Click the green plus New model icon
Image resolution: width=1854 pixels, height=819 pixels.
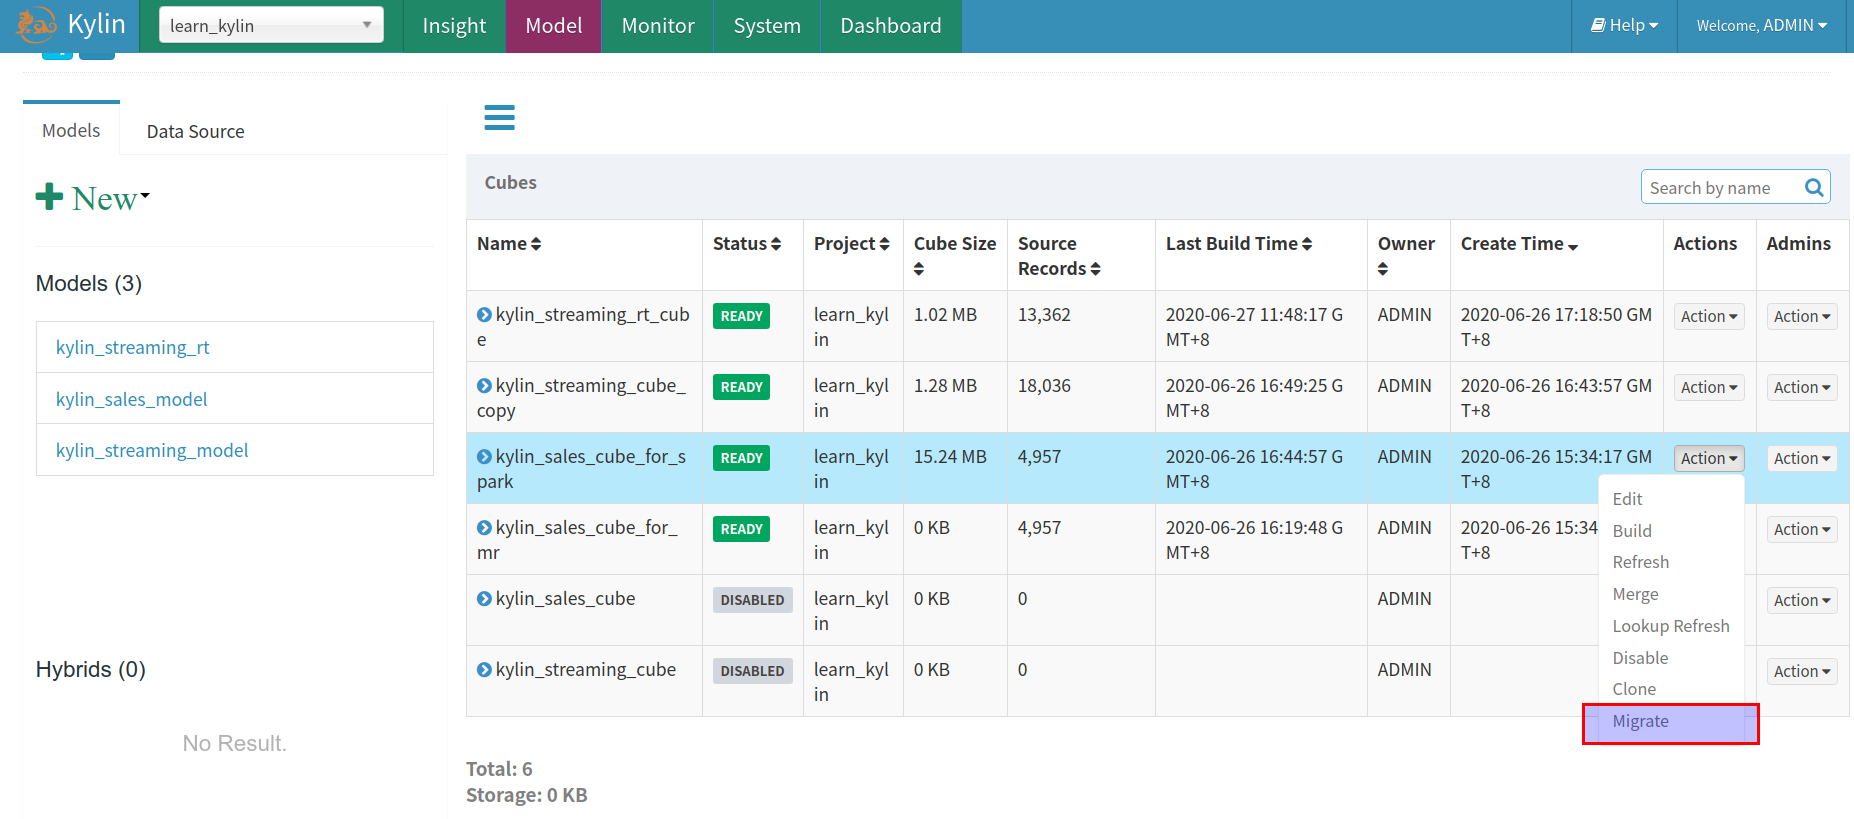tap(49, 197)
